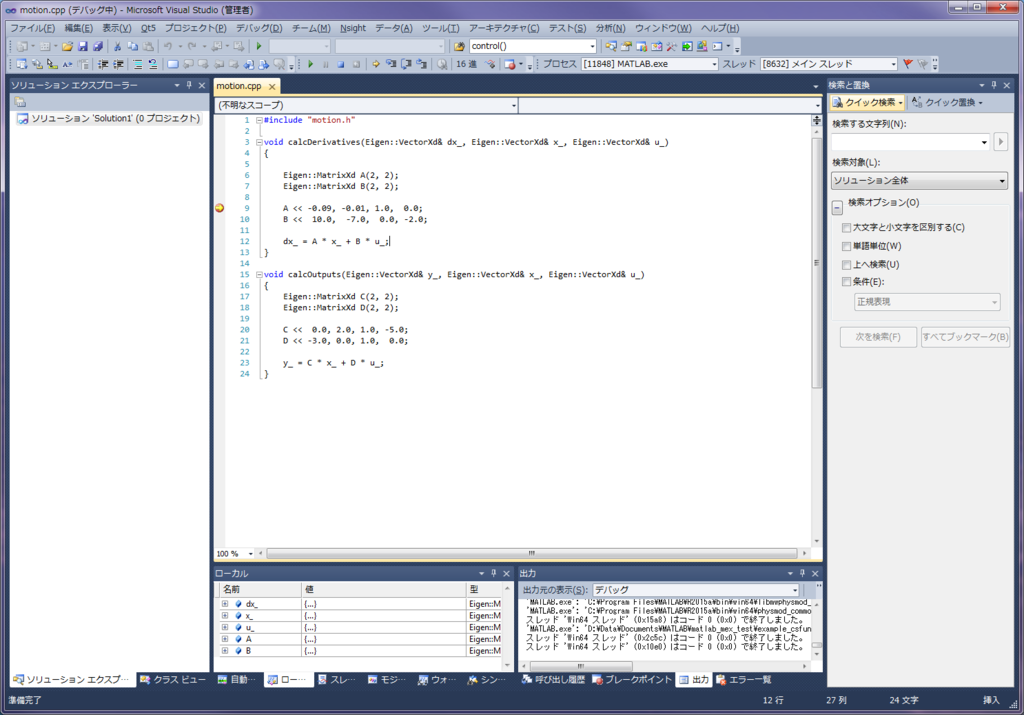Click the Find in Files icon beside control()
Screen dimensions: 1024x715
point(459,46)
